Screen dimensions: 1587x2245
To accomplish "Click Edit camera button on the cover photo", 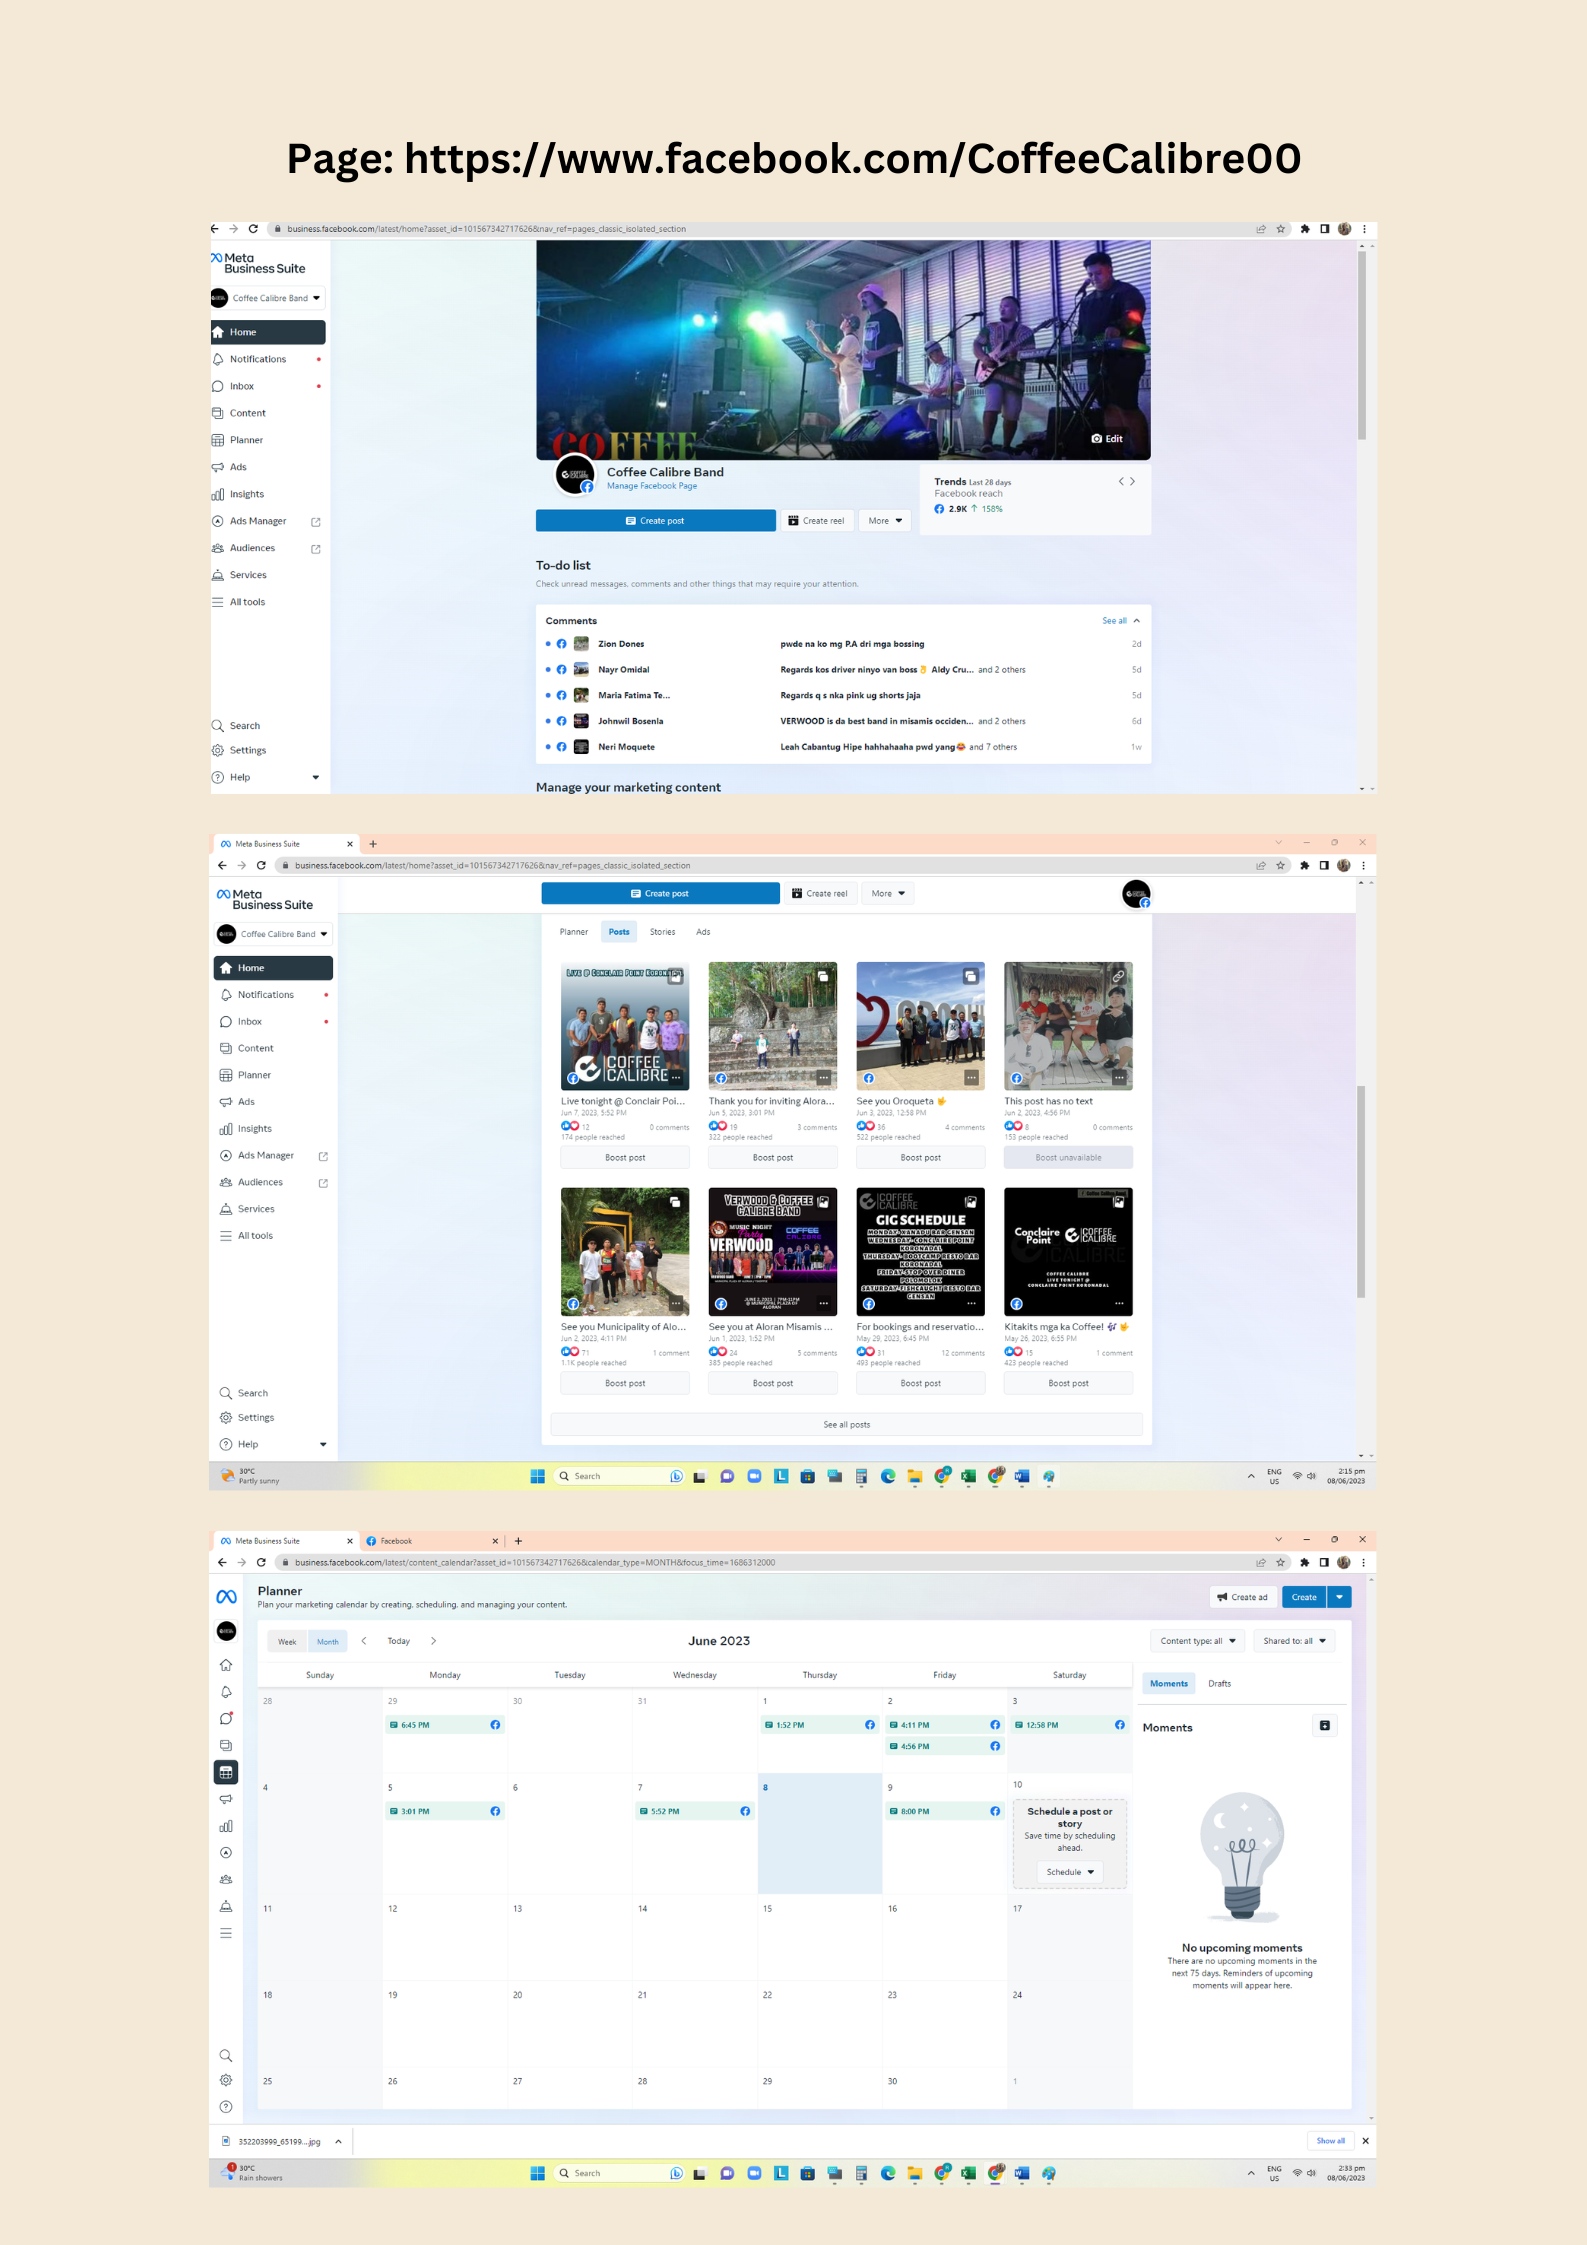I will 1107,439.
